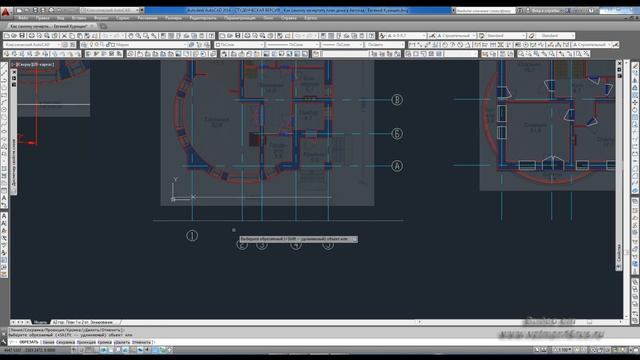Toggle Ortho mode in the status bar

96,350
